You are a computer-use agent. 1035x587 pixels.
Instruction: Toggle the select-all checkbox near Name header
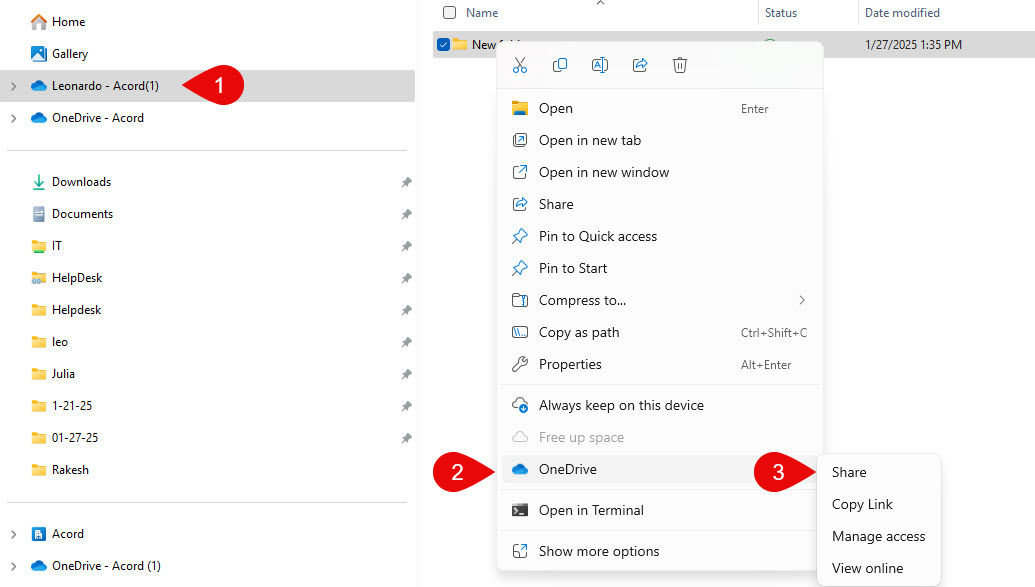pos(449,12)
